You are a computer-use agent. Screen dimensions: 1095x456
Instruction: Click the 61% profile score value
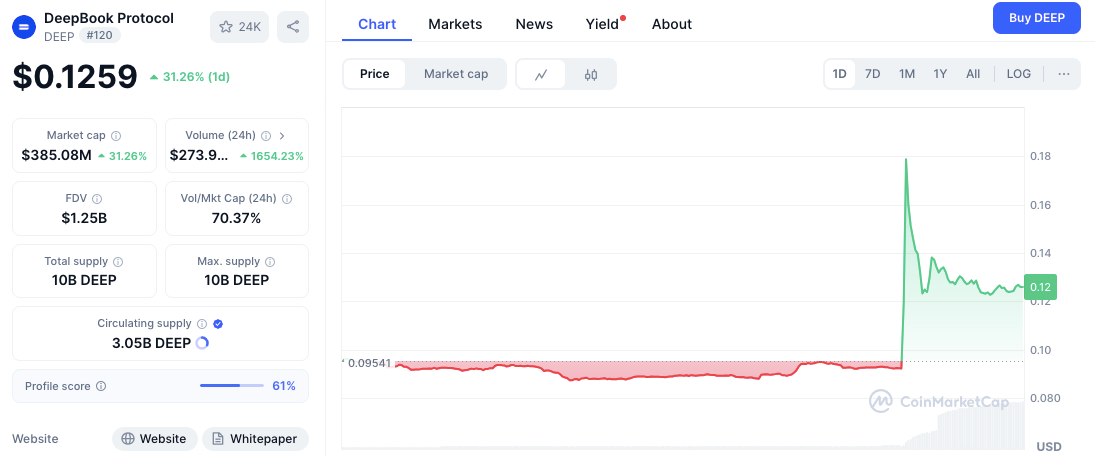(284, 386)
